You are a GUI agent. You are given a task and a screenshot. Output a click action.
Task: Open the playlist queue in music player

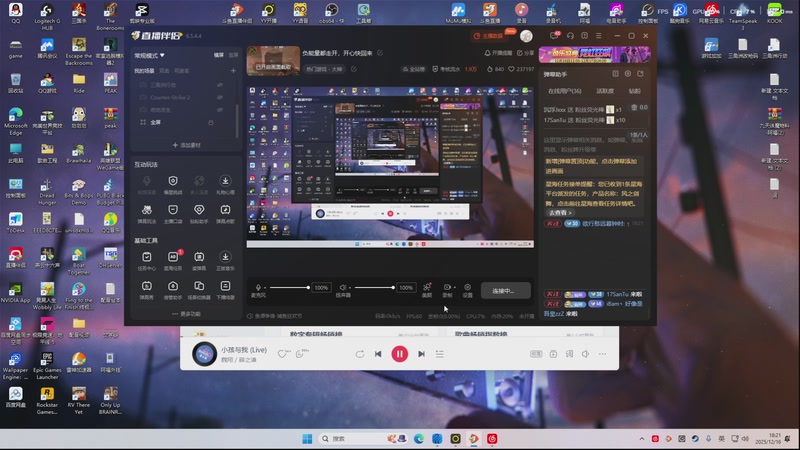tap(439, 354)
